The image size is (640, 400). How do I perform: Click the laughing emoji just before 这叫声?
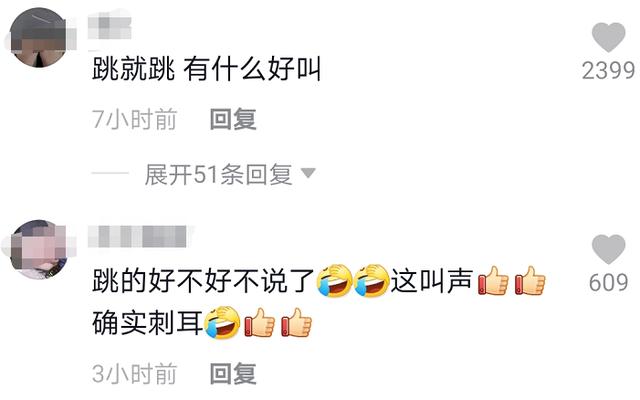(x=371, y=281)
